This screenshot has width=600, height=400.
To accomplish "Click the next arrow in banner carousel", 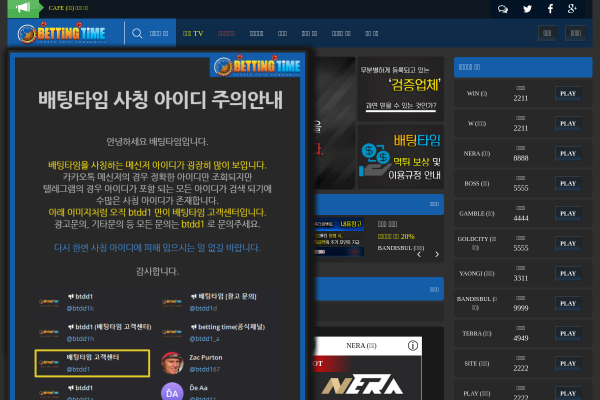I will [437, 255].
